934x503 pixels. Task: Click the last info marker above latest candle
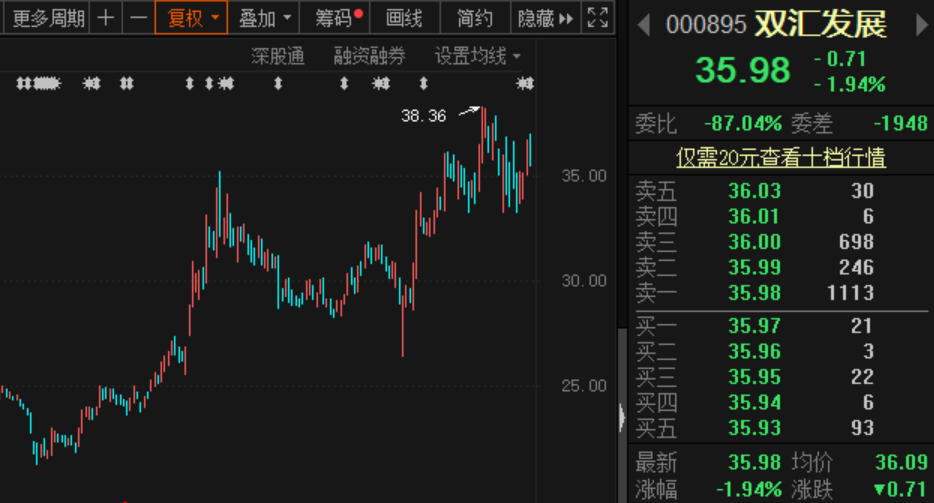520,83
